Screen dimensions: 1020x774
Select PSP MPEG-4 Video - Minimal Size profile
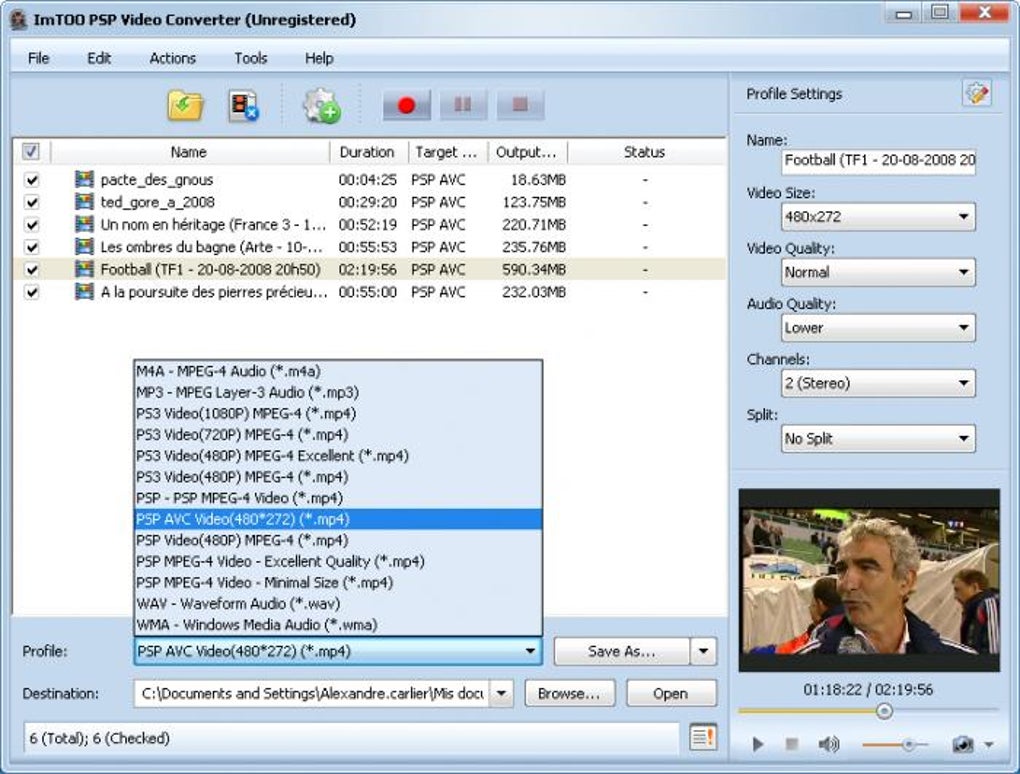point(265,582)
